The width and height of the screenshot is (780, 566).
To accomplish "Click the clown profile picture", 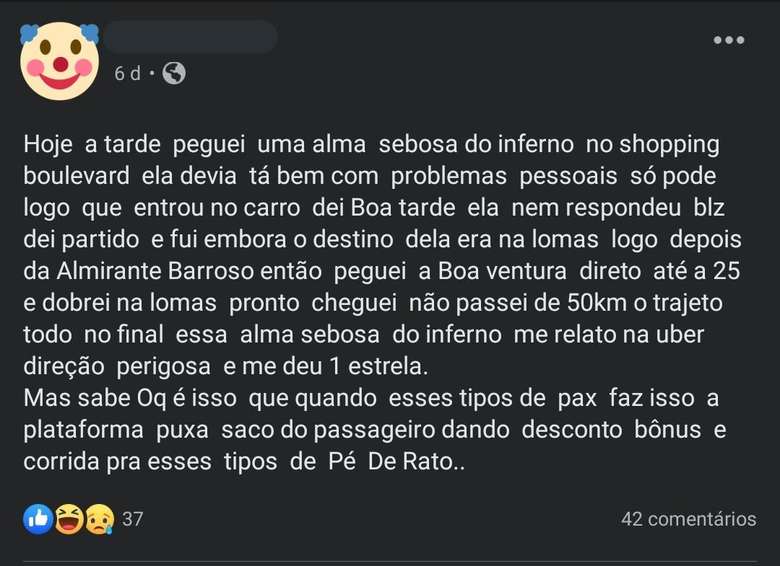I will [x=59, y=61].
